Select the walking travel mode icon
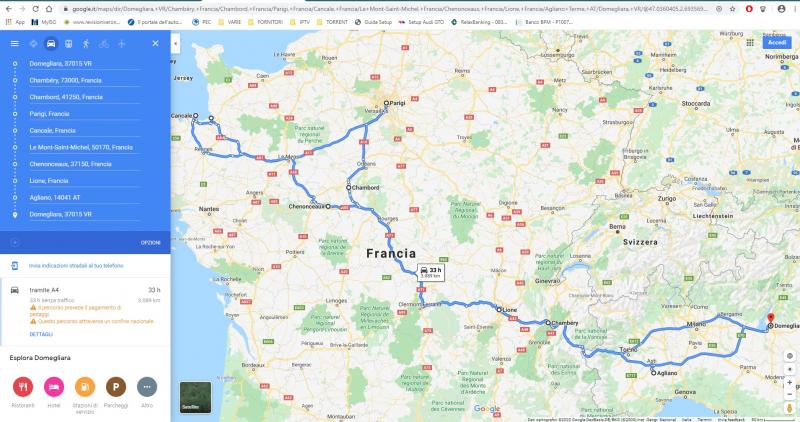Image resolution: width=800 pixels, height=422 pixels. tap(86, 44)
